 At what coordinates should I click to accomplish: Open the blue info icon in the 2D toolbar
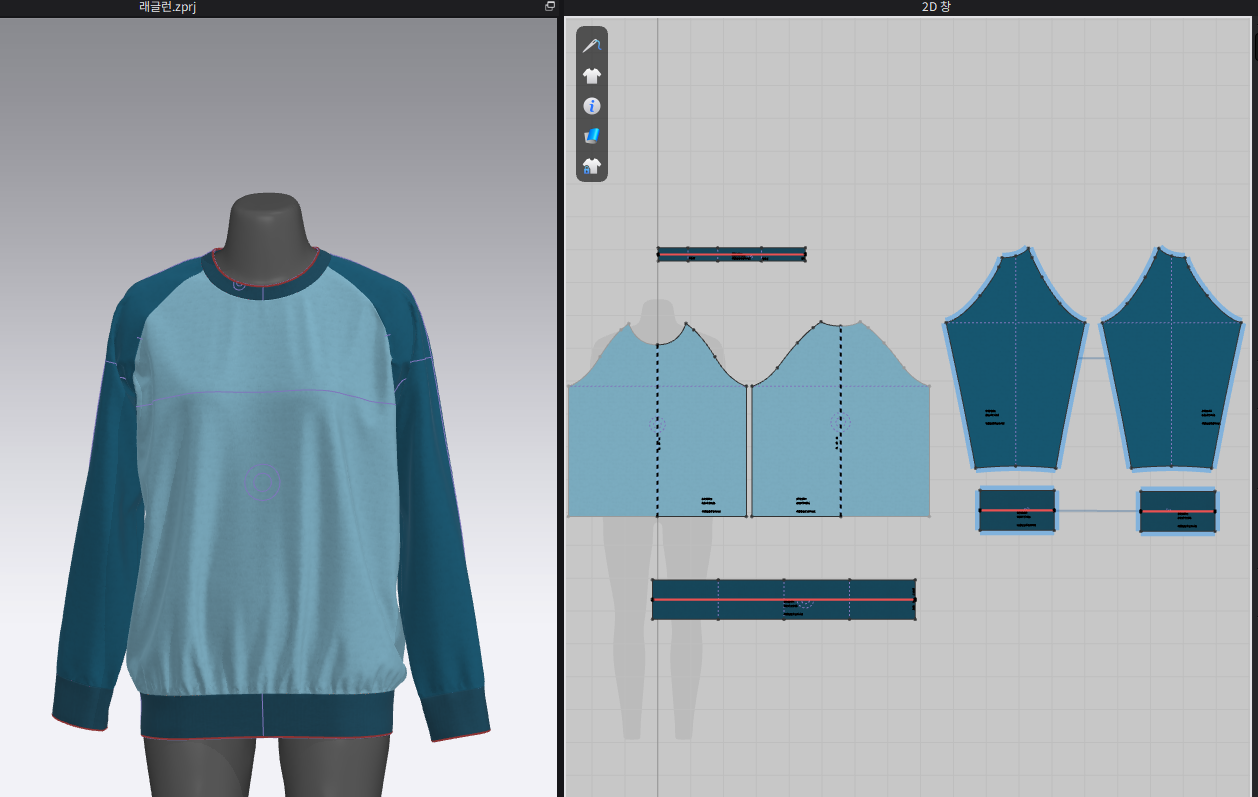tap(592, 105)
